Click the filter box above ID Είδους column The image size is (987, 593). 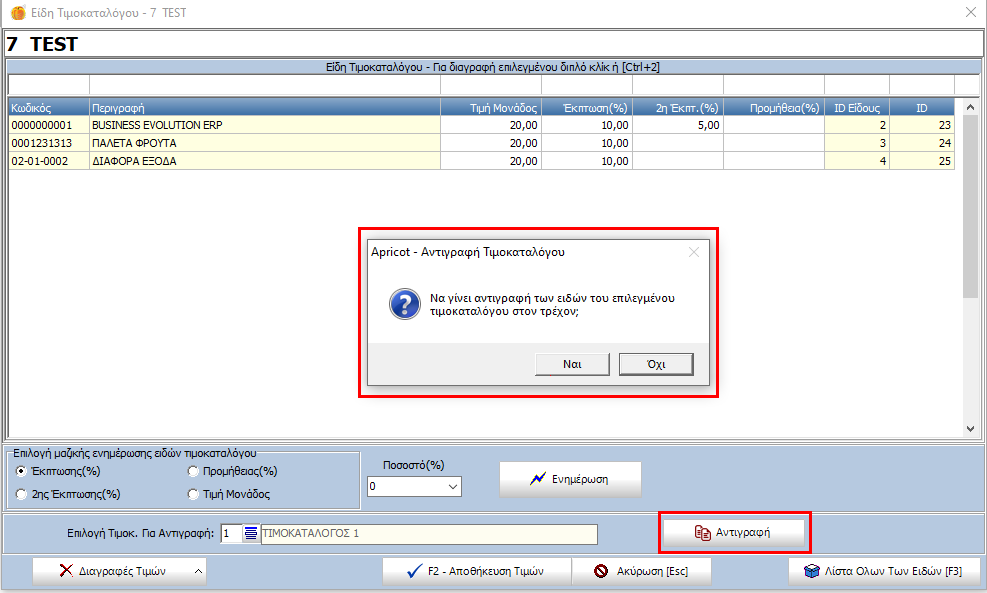(857, 84)
